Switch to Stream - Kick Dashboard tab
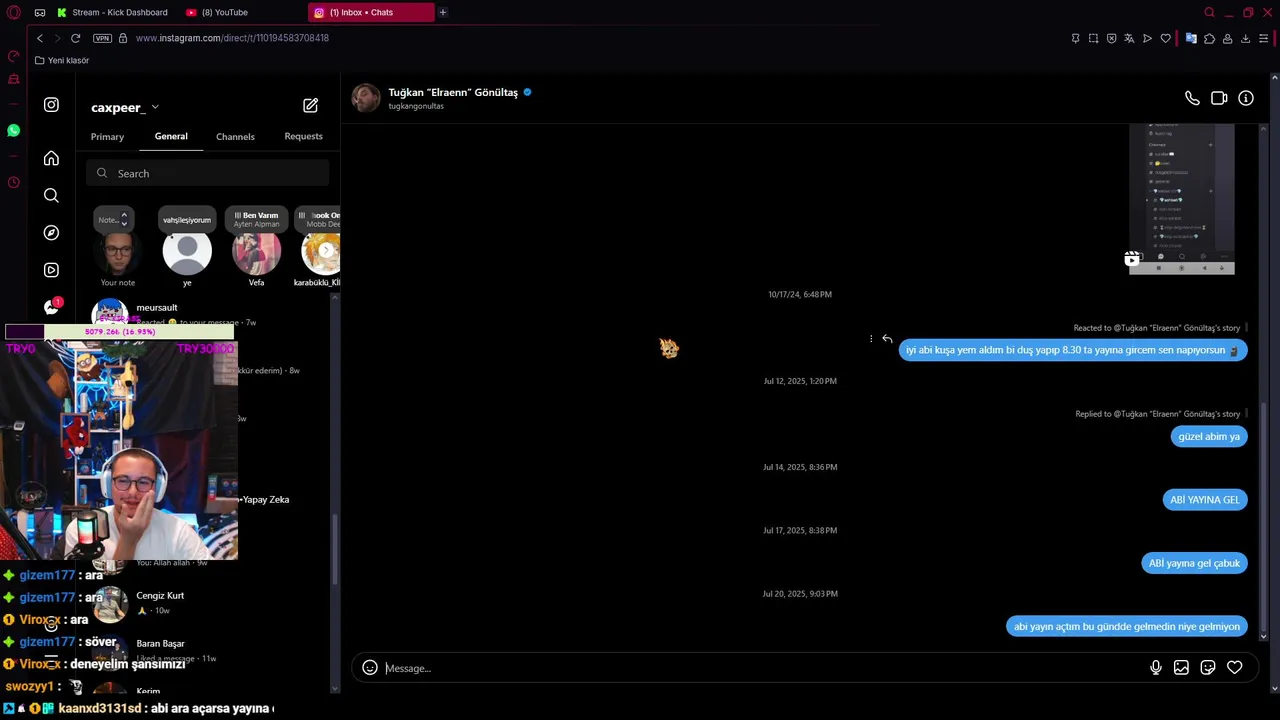 tap(113, 12)
